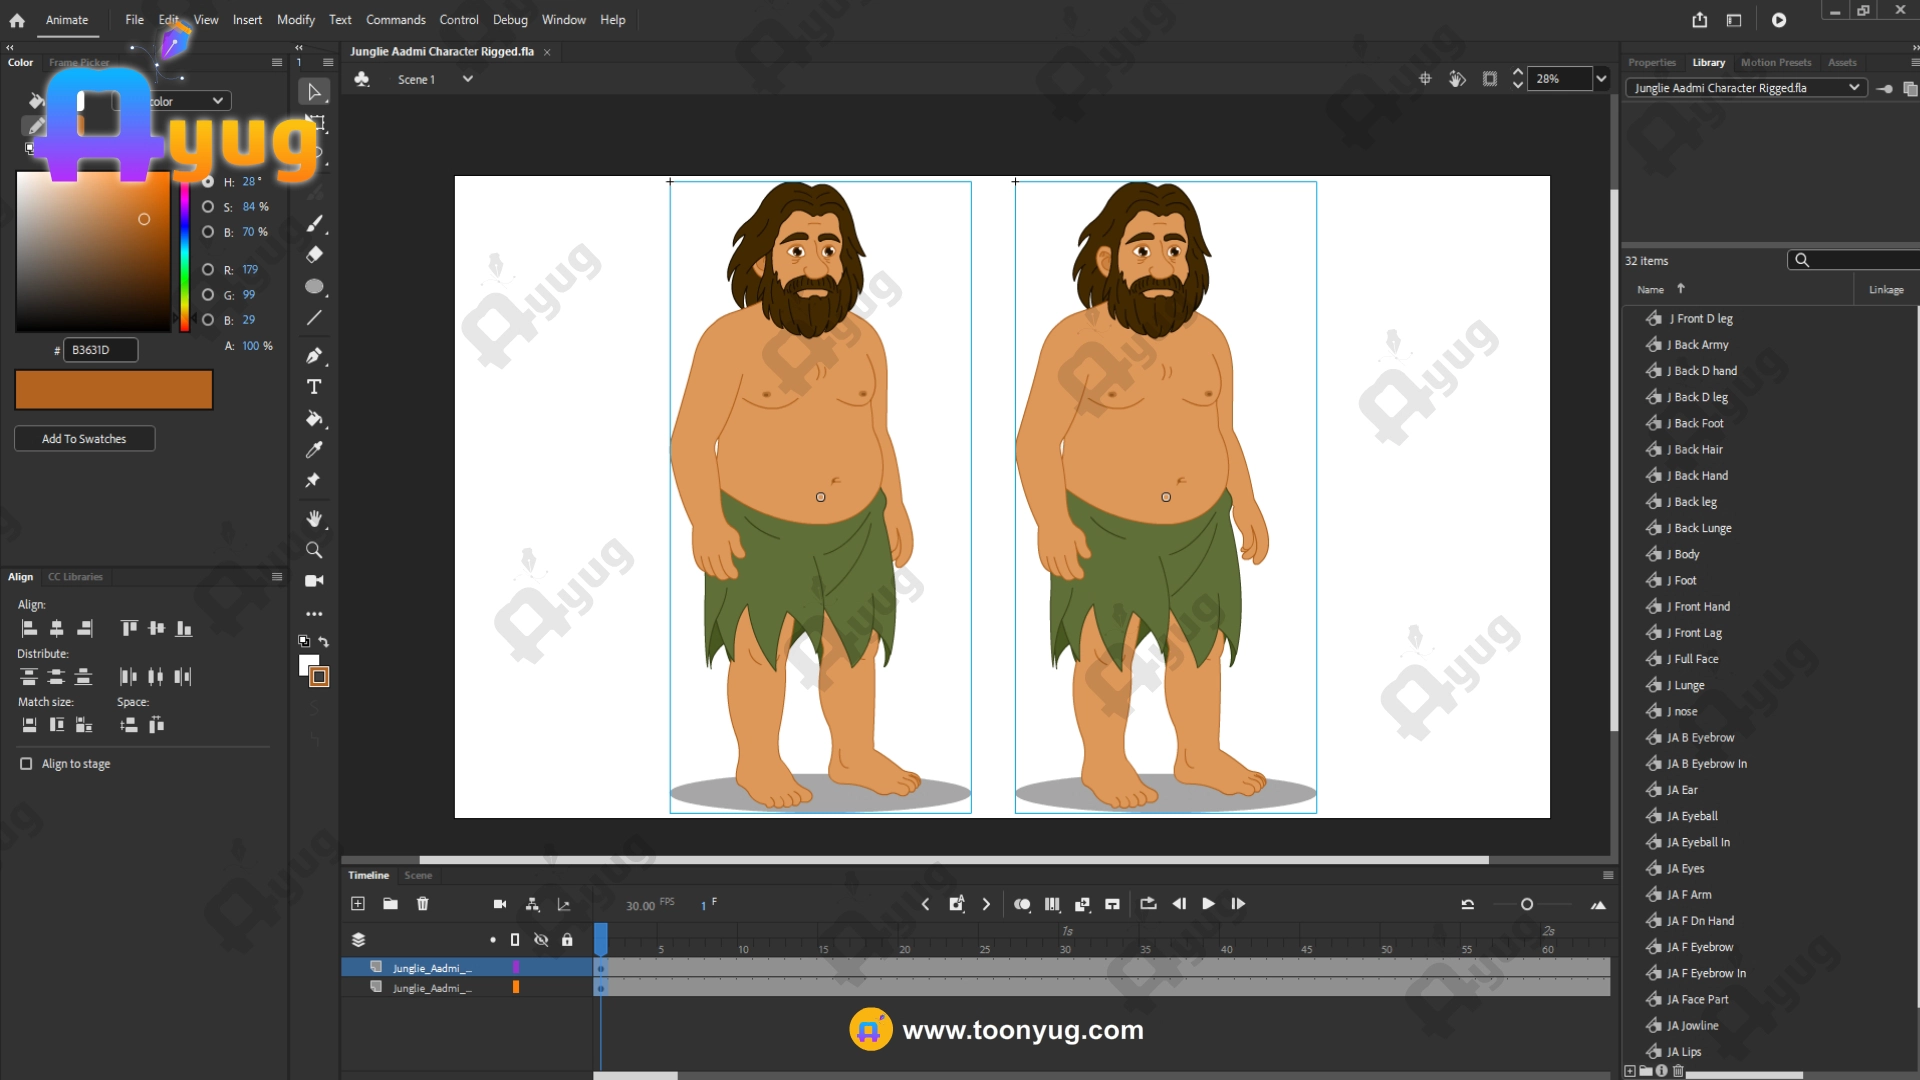Select the Selection arrow tool
Viewport: 1920px width, 1080px height.
point(314,92)
